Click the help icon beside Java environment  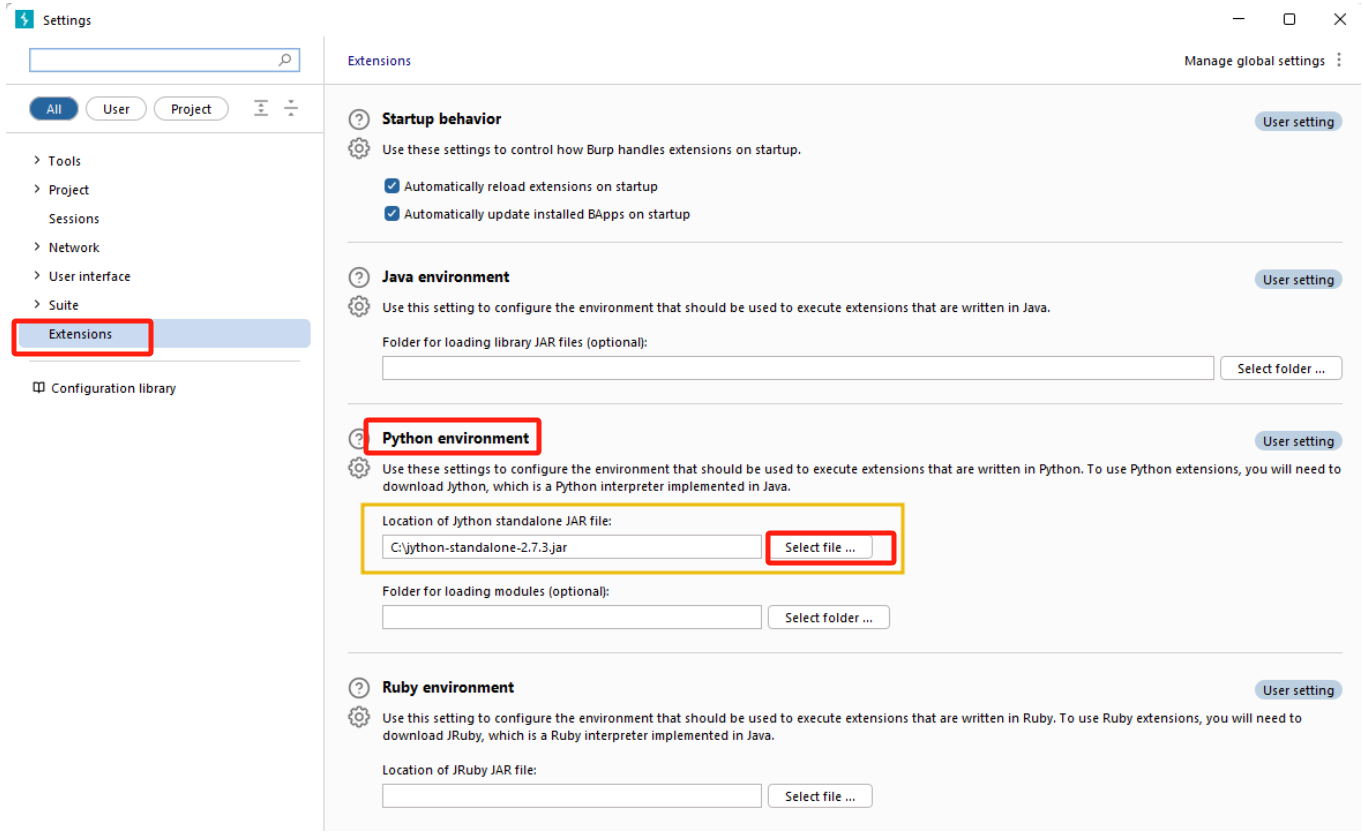(x=359, y=277)
